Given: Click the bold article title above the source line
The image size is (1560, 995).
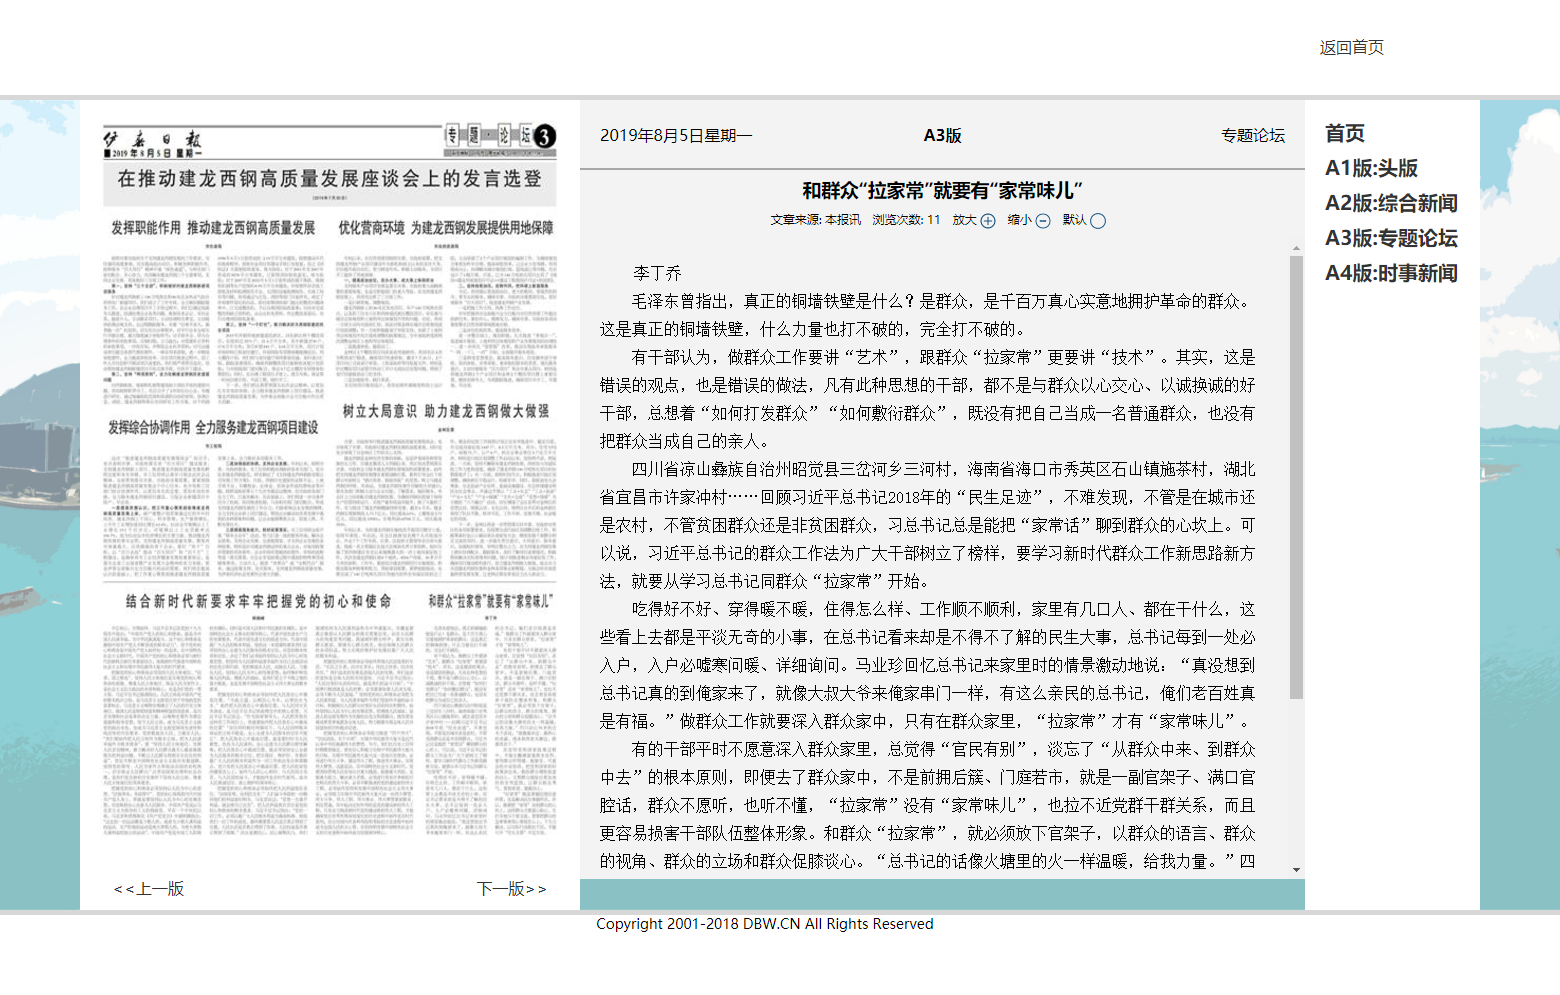Looking at the screenshot, I should [x=942, y=191].
